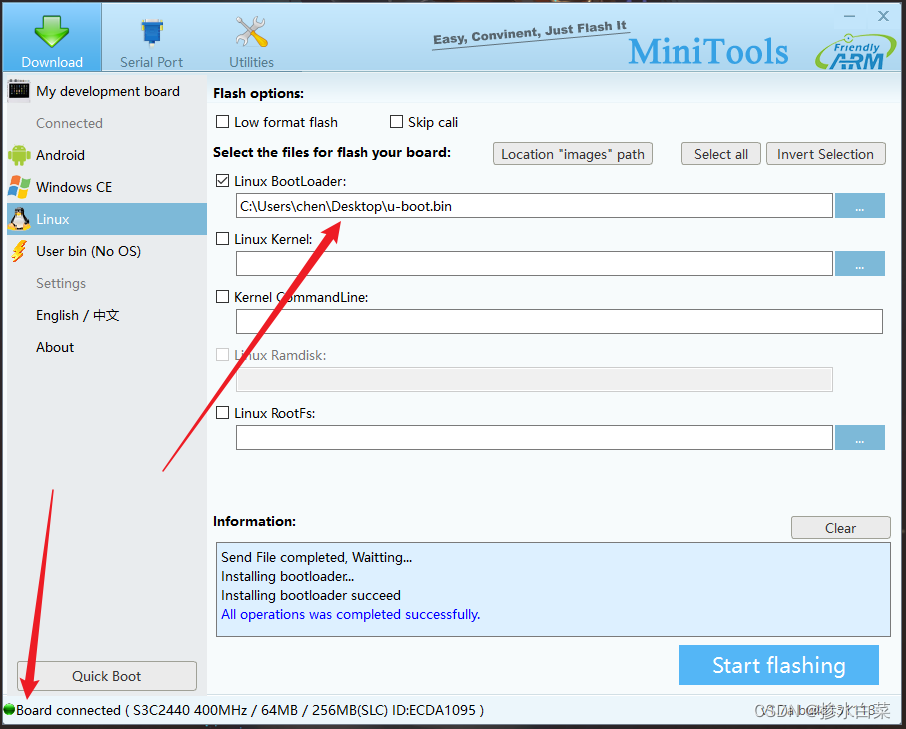Image resolution: width=906 pixels, height=729 pixels.
Task: Click the Start flashing button
Action: pyautogui.click(x=779, y=665)
